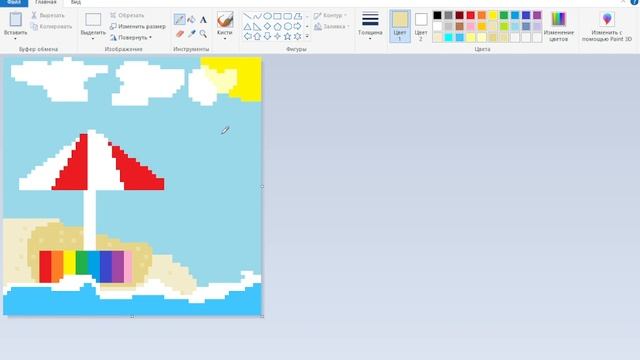The height and width of the screenshot is (360, 640).
Task: Click Resize (Изменить размер) button
Action: click(x=138, y=27)
